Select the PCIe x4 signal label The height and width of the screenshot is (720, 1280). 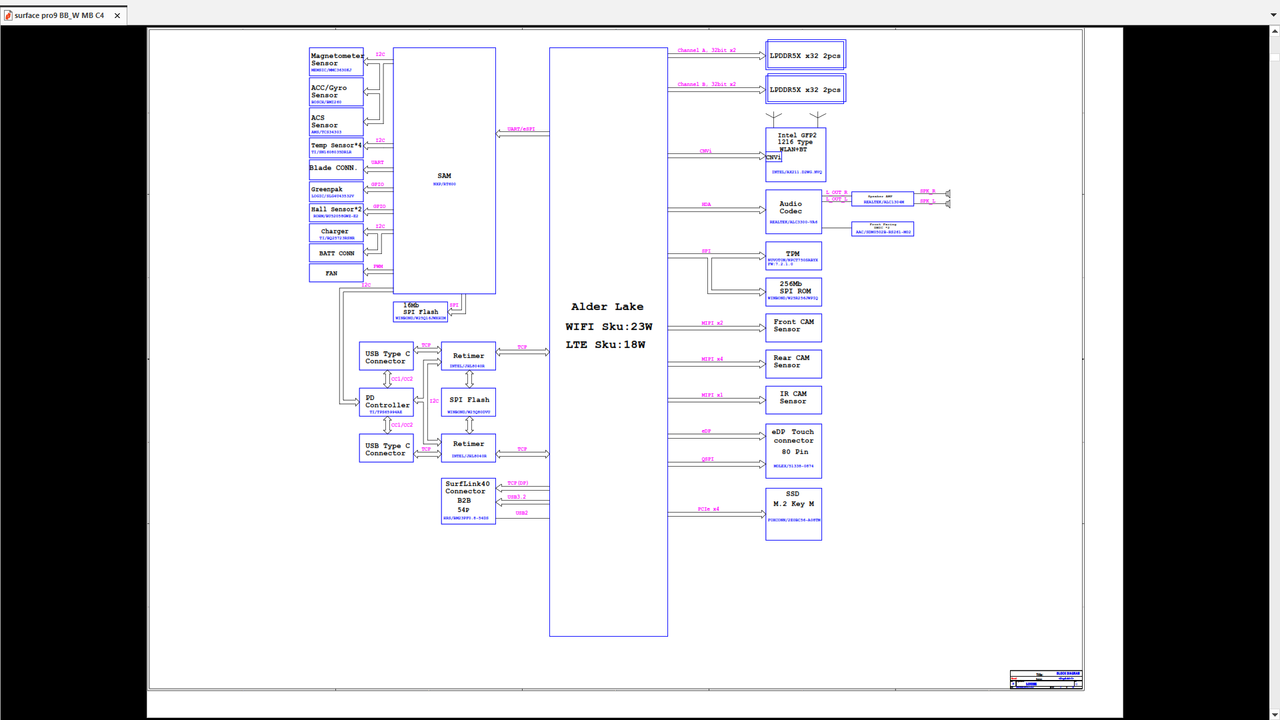(708, 510)
